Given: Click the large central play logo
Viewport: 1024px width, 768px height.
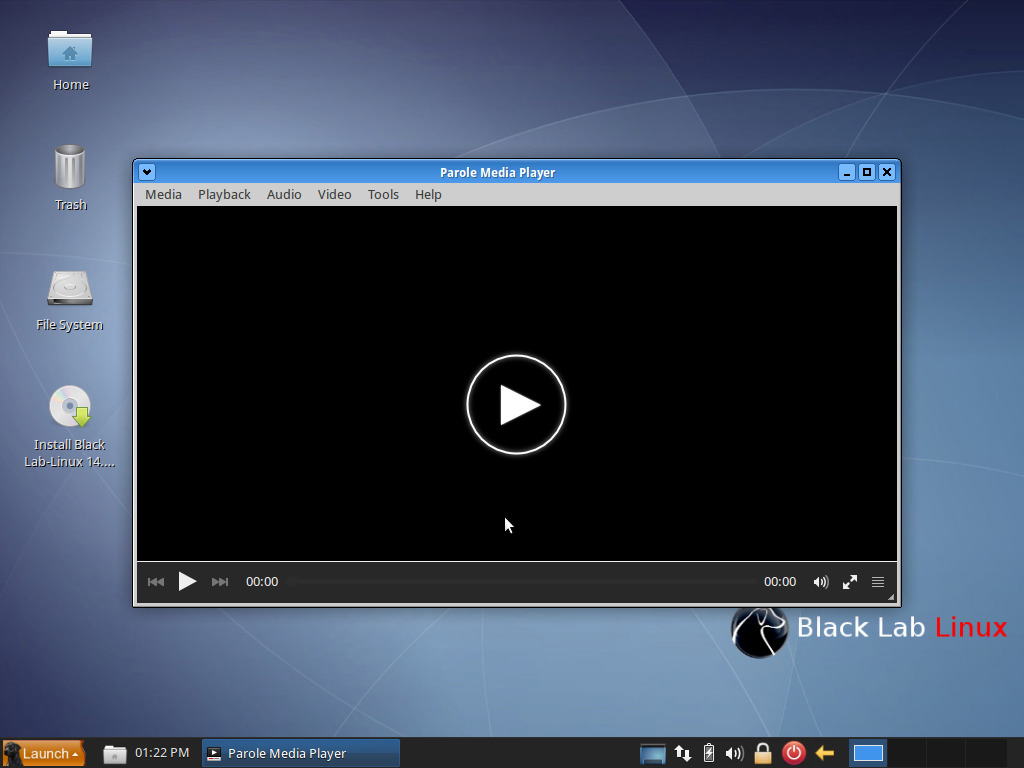Looking at the screenshot, I should tap(516, 404).
